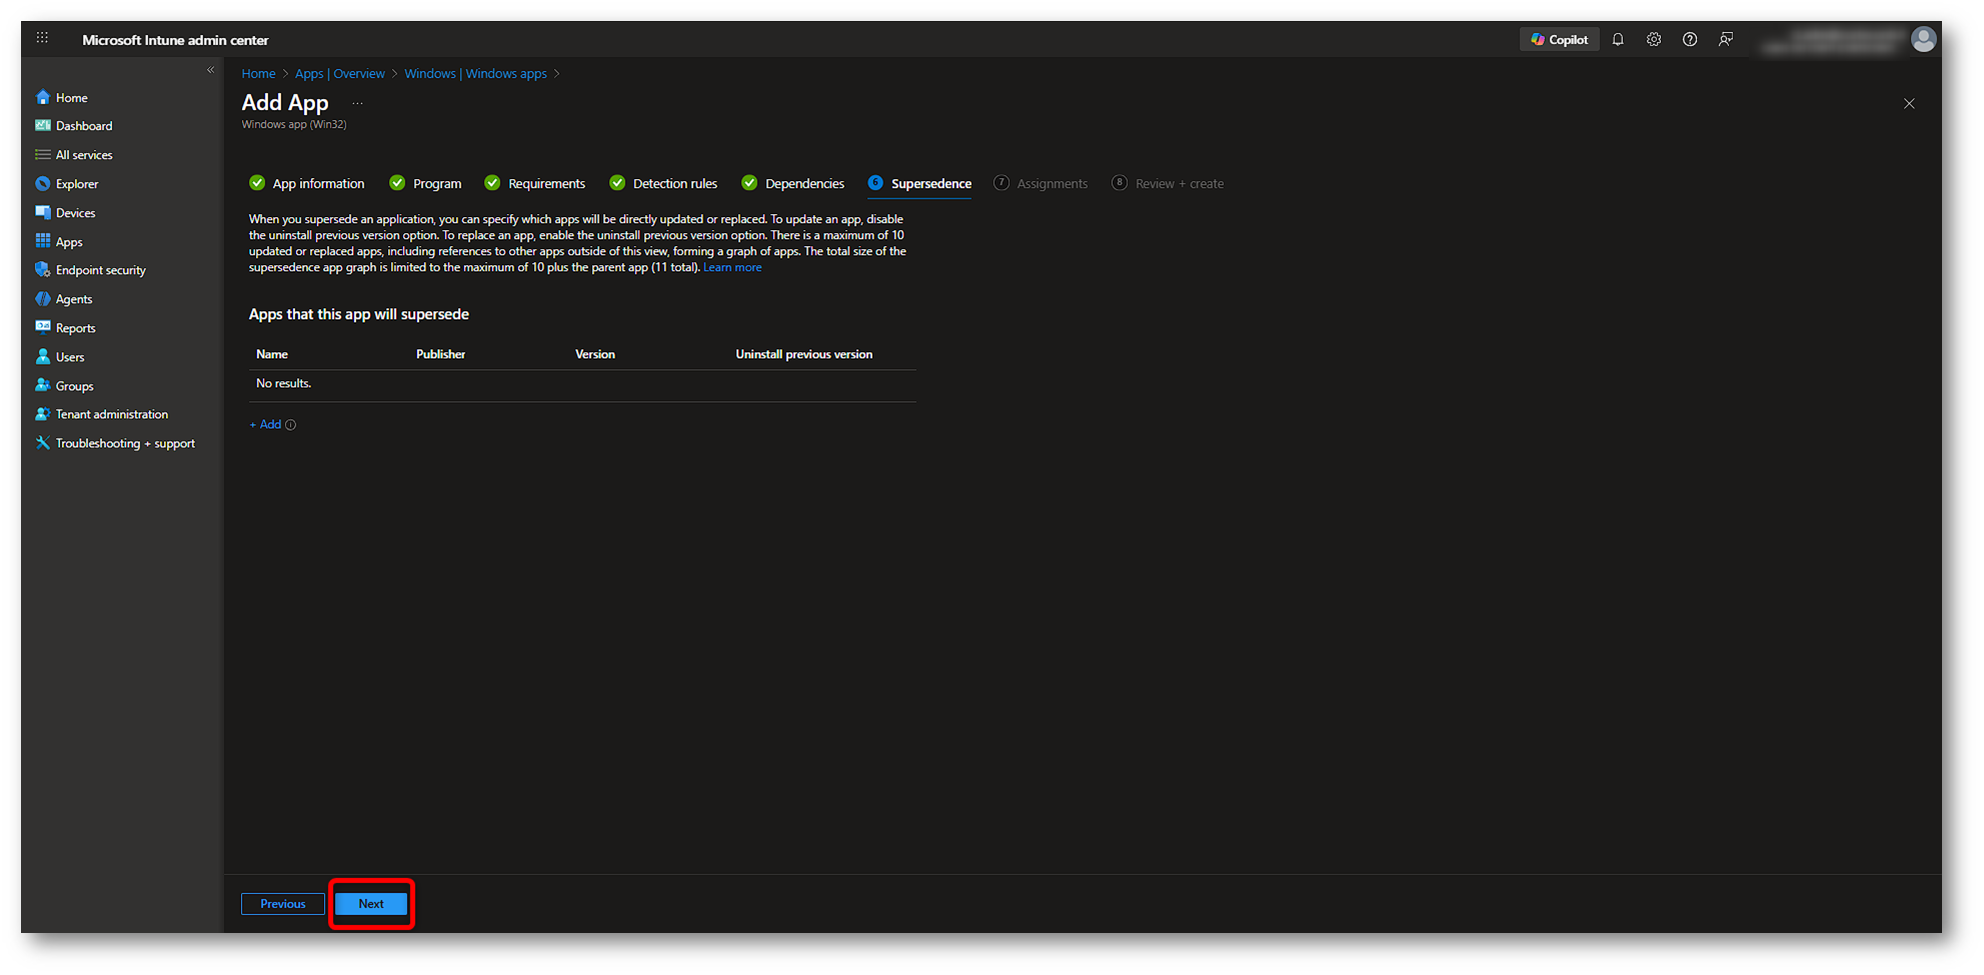Open the account profile avatar
The width and height of the screenshot is (1984, 975).
point(1923,39)
